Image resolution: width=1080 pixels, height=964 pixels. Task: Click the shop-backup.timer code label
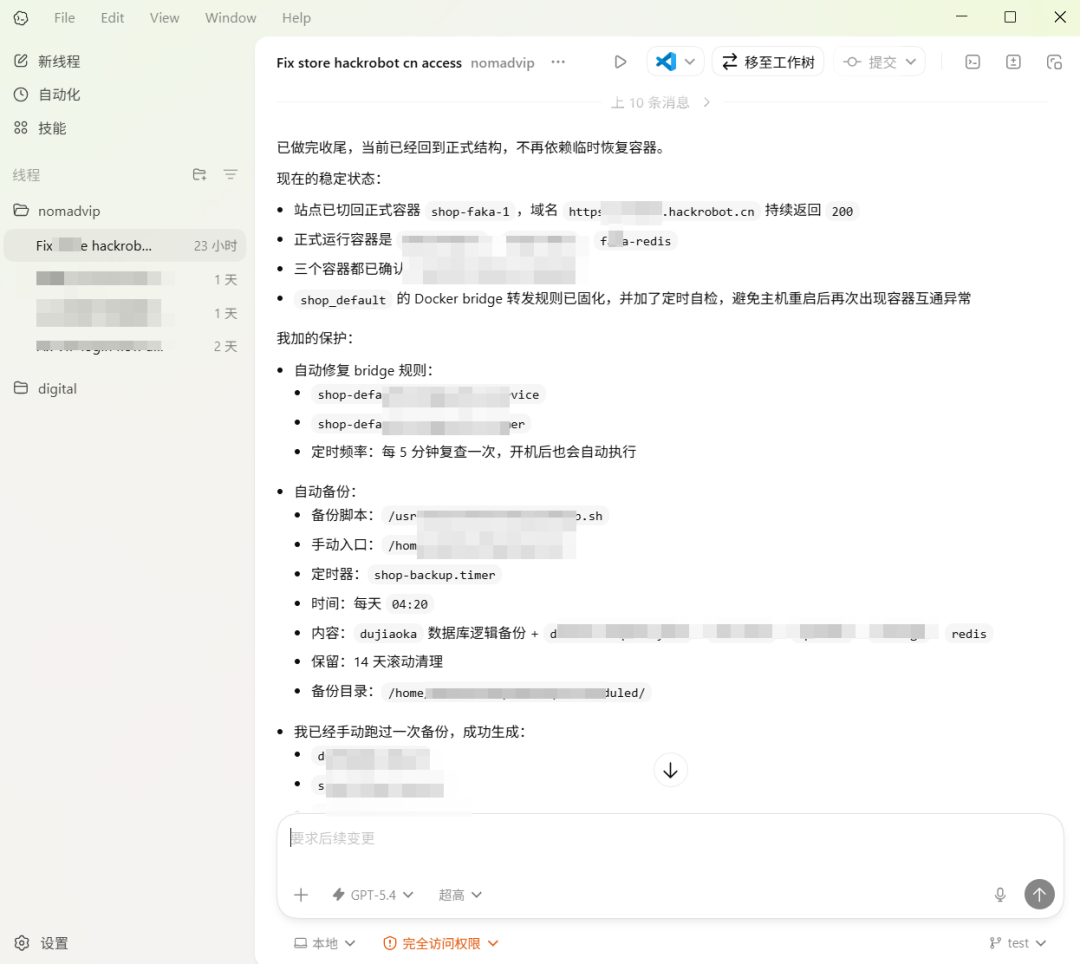pyautogui.click(x=435, y=575)
